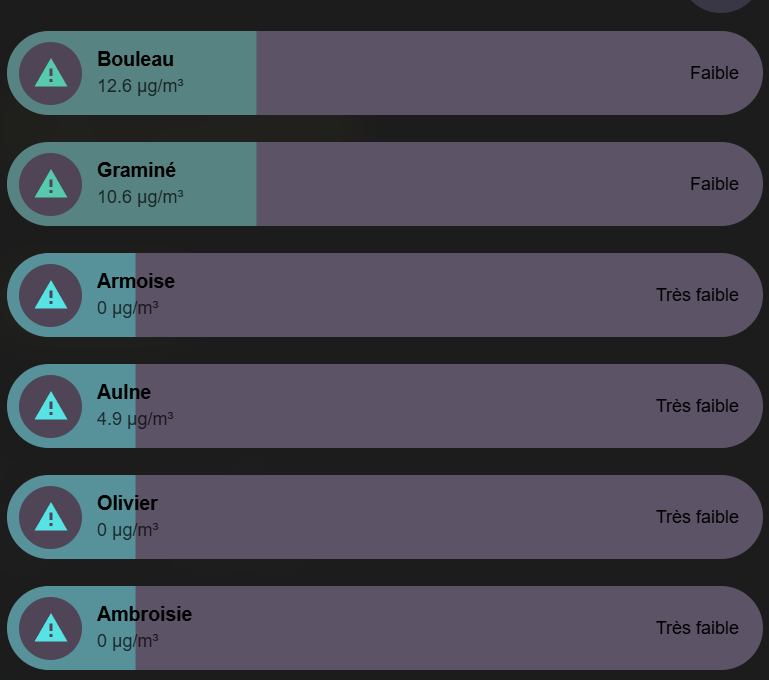This screenshot has width=769, height=680.
Task: Select the Armoise pollen name
Action: [136, 281]
